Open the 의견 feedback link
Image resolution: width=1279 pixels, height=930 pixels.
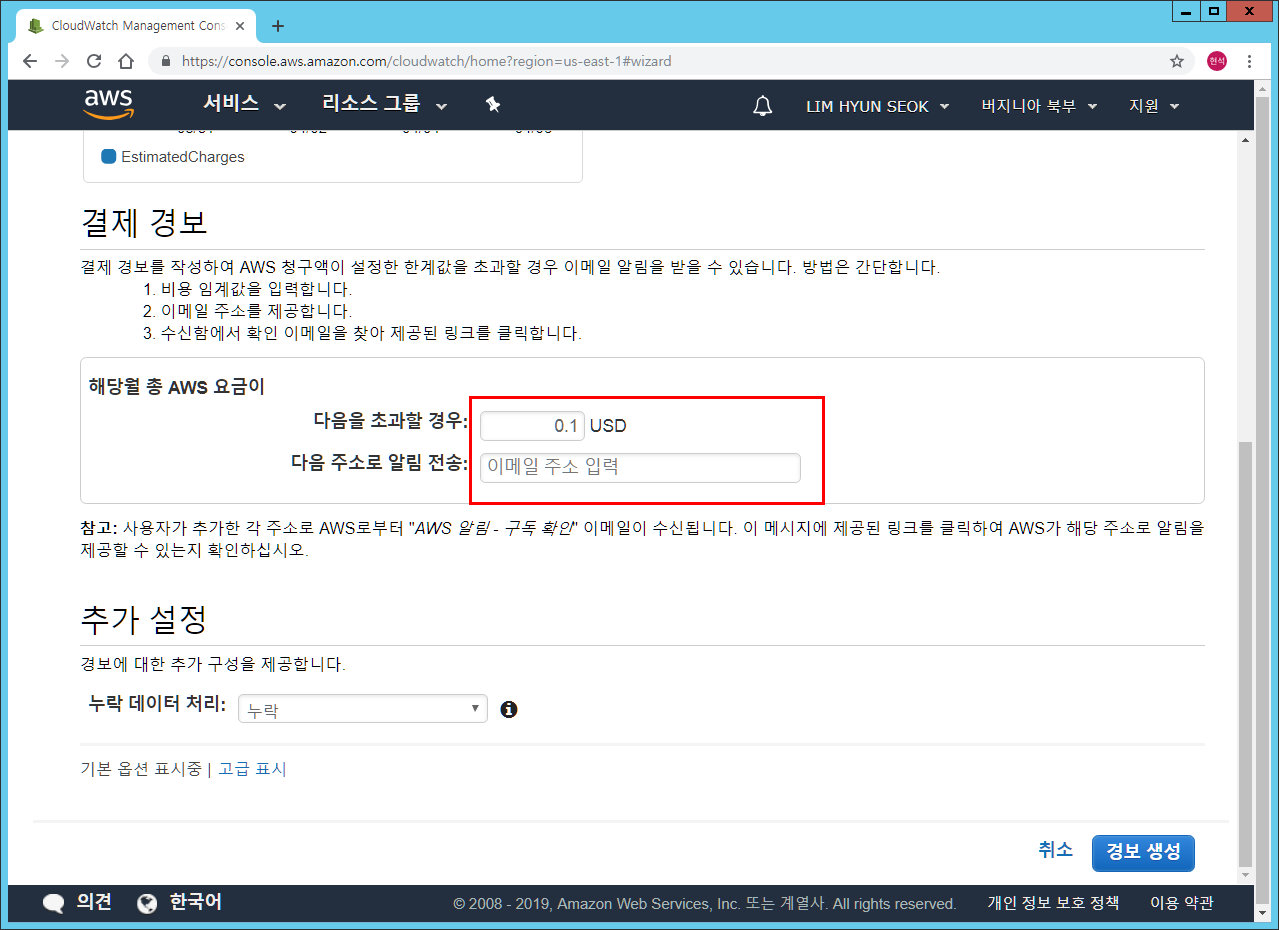(x=94, y=903)
